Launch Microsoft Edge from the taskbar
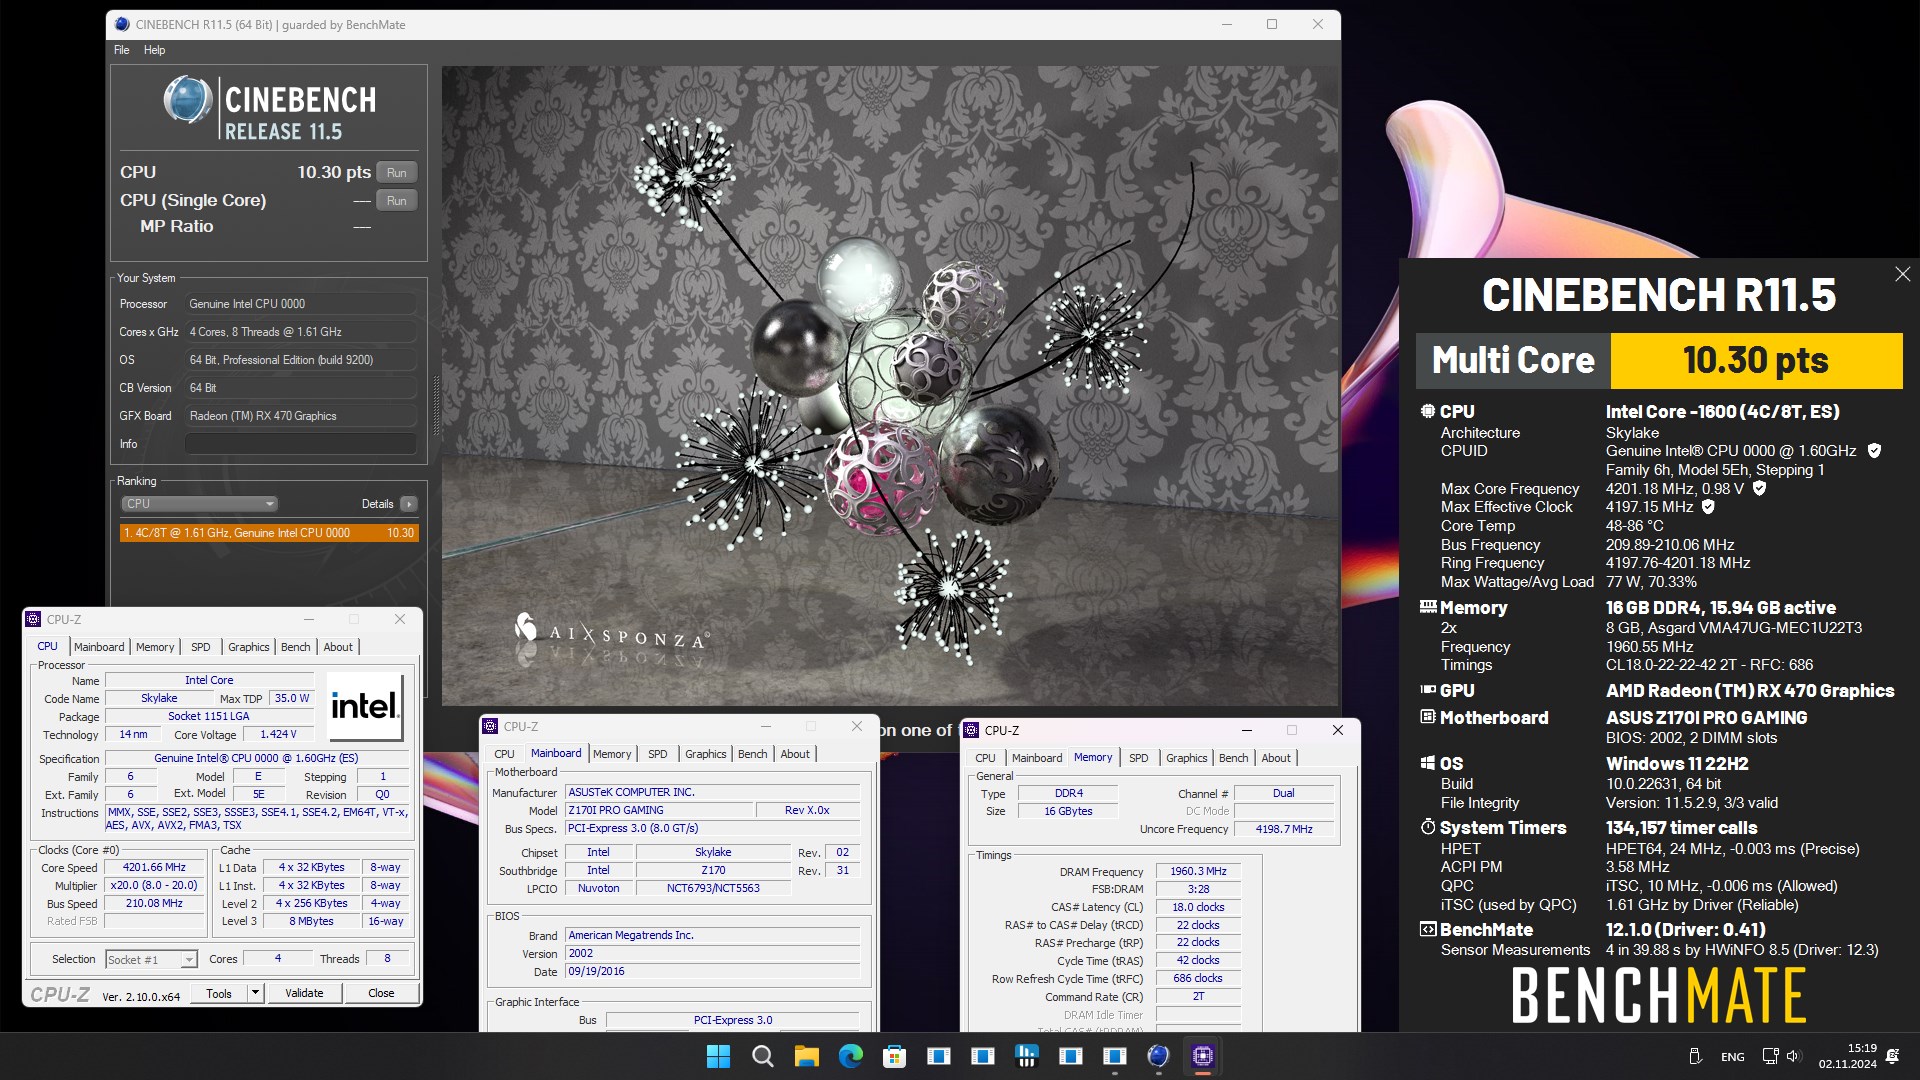 pyautogui.click(x=850, y=1056)
